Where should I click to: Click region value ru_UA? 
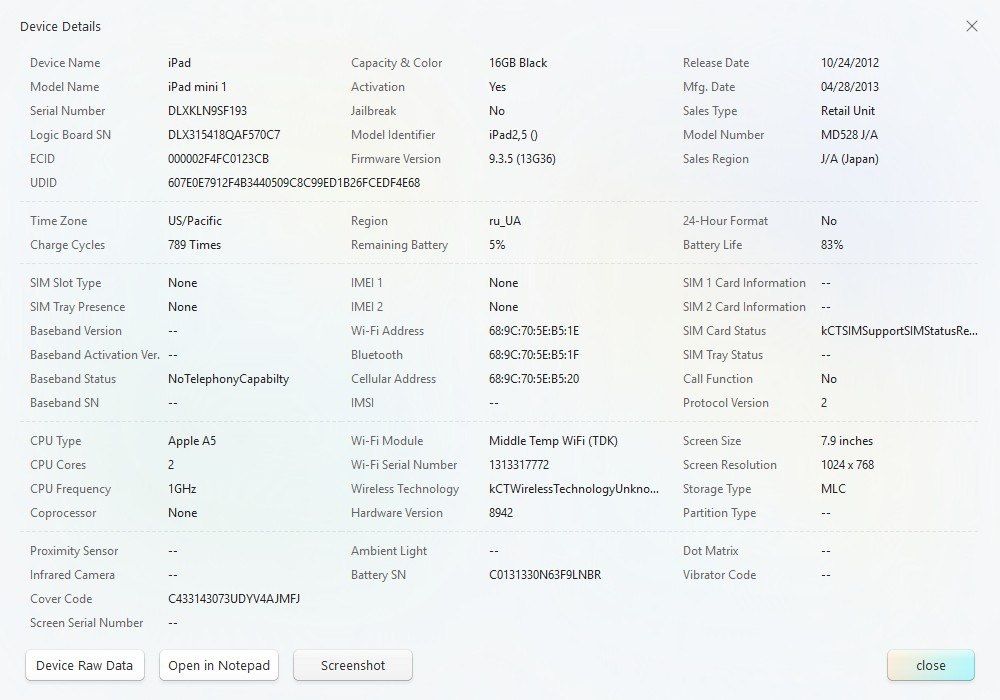(504, 221)
